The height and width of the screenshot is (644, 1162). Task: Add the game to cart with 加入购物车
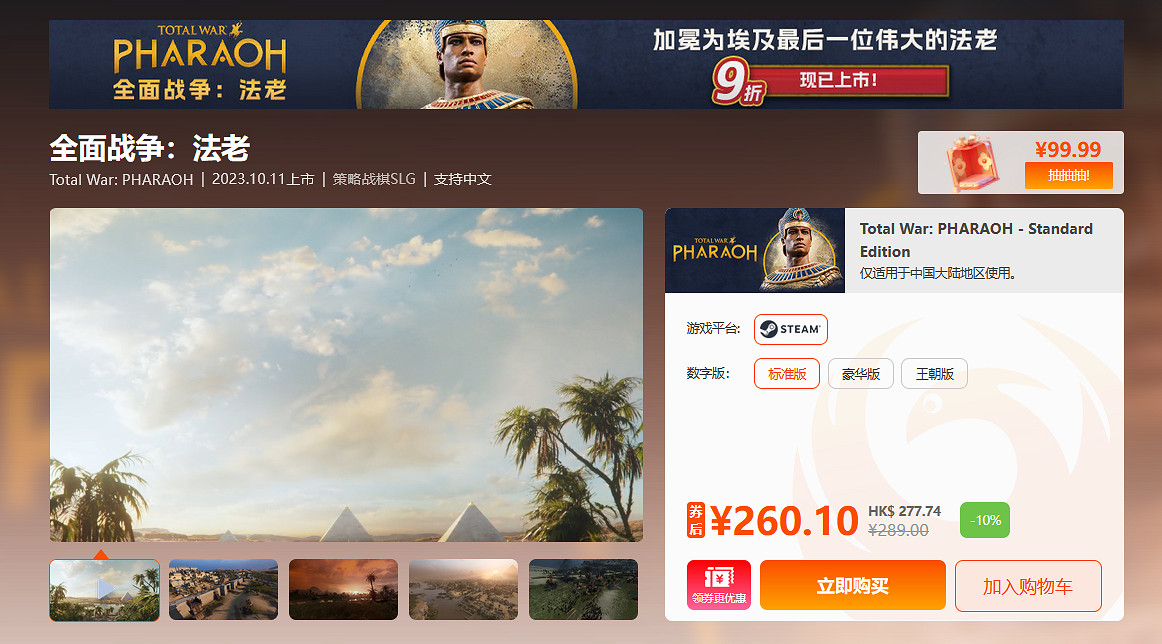[x=1028, y=585]
